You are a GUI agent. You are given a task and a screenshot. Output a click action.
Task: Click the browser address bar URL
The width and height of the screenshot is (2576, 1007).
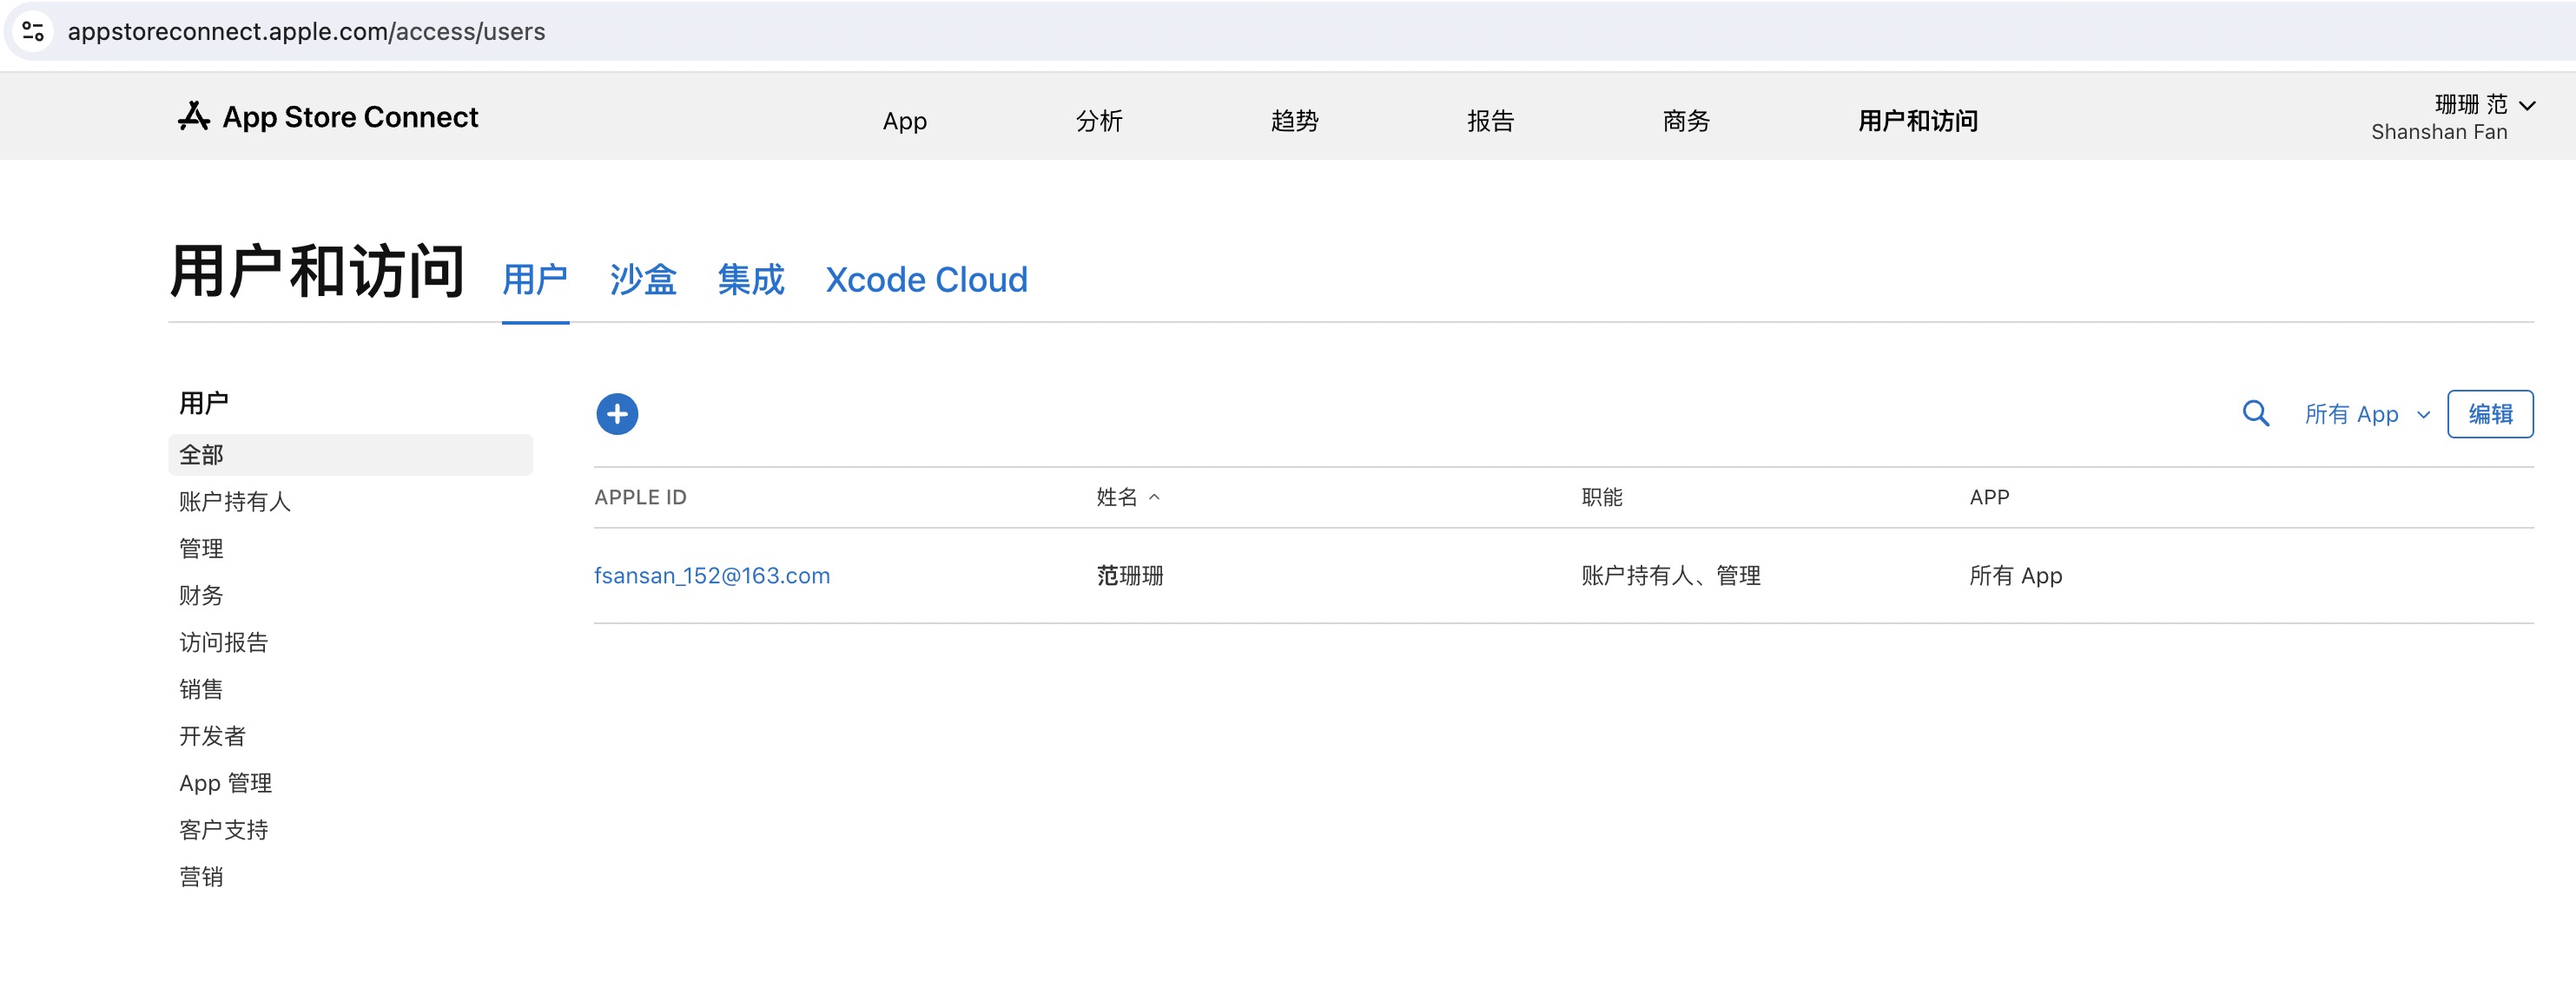click(x=306, y=31)
